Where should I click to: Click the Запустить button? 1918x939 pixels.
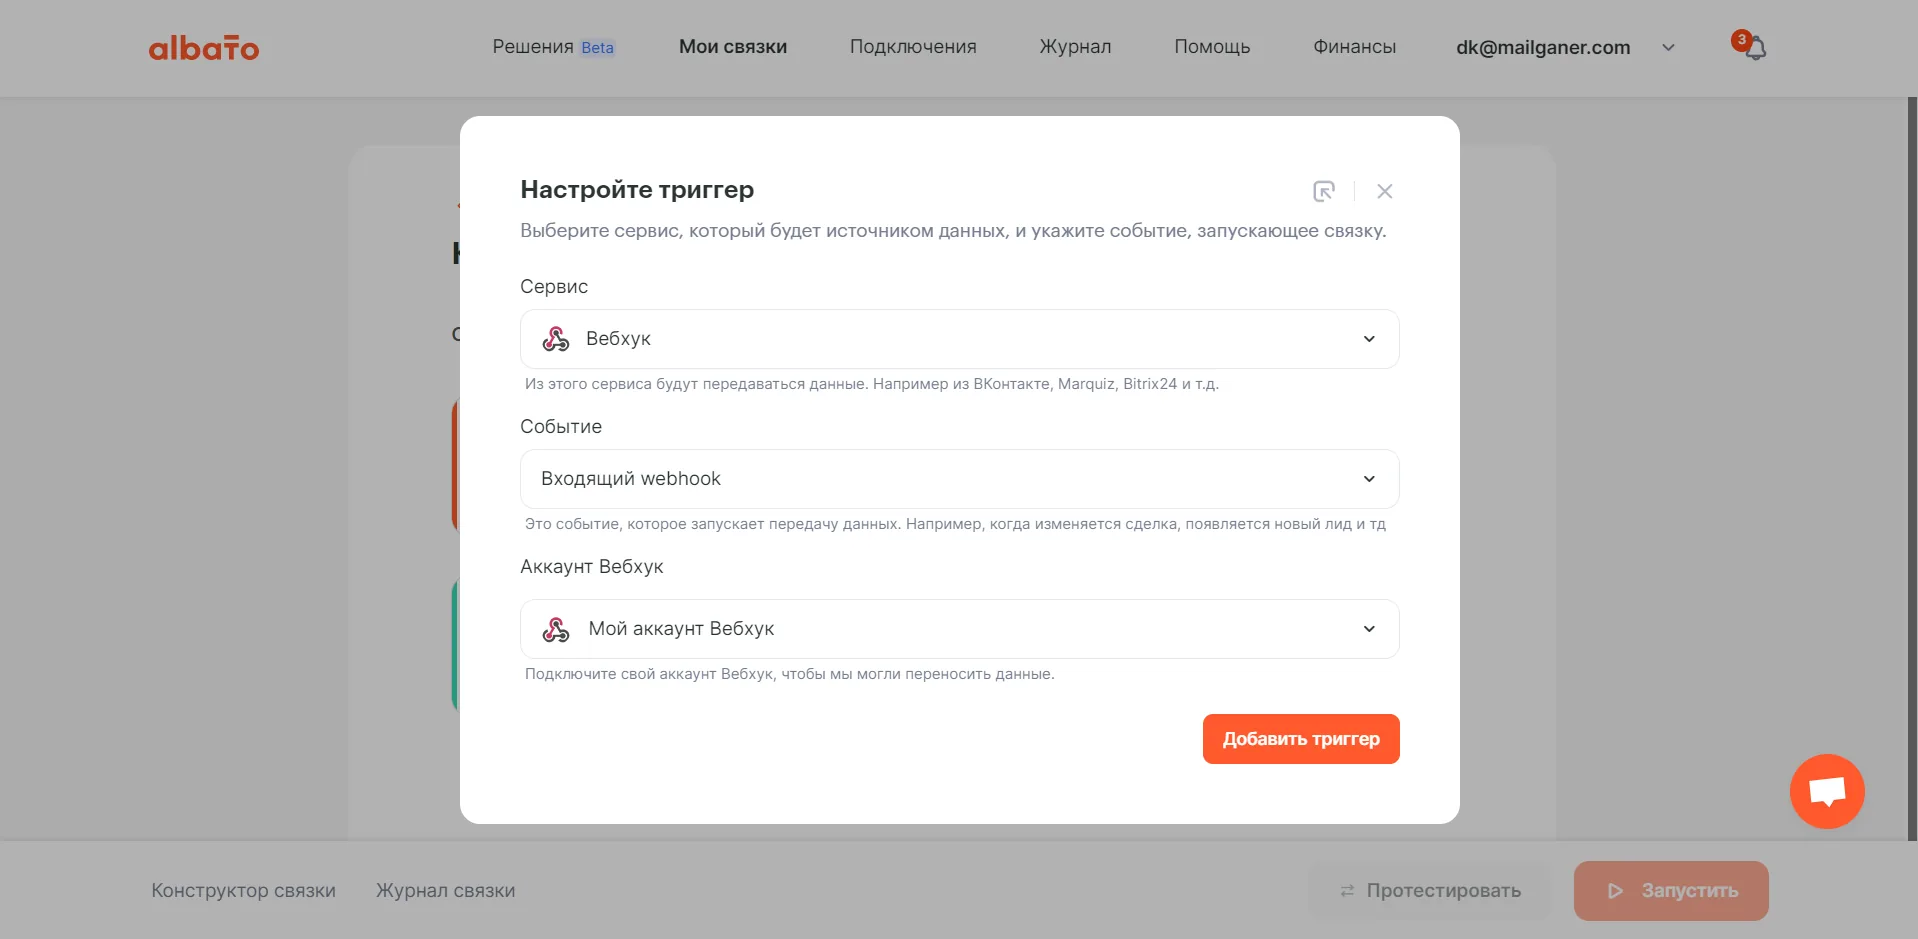(x=1671, y=891)
